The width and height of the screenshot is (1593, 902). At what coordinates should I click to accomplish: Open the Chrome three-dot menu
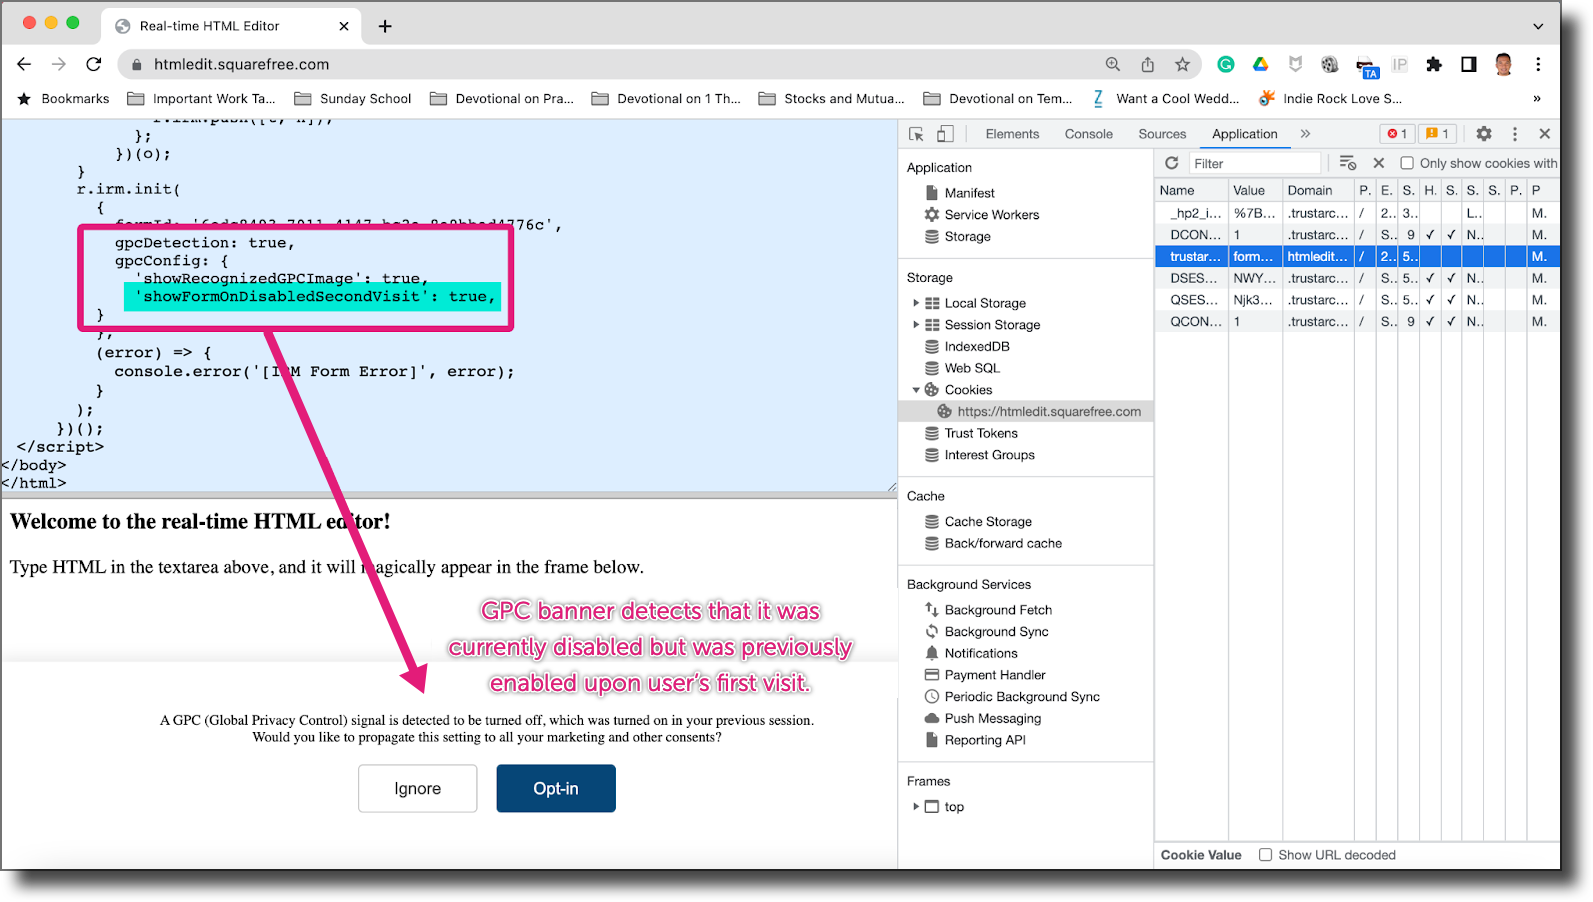(1539, 64)
